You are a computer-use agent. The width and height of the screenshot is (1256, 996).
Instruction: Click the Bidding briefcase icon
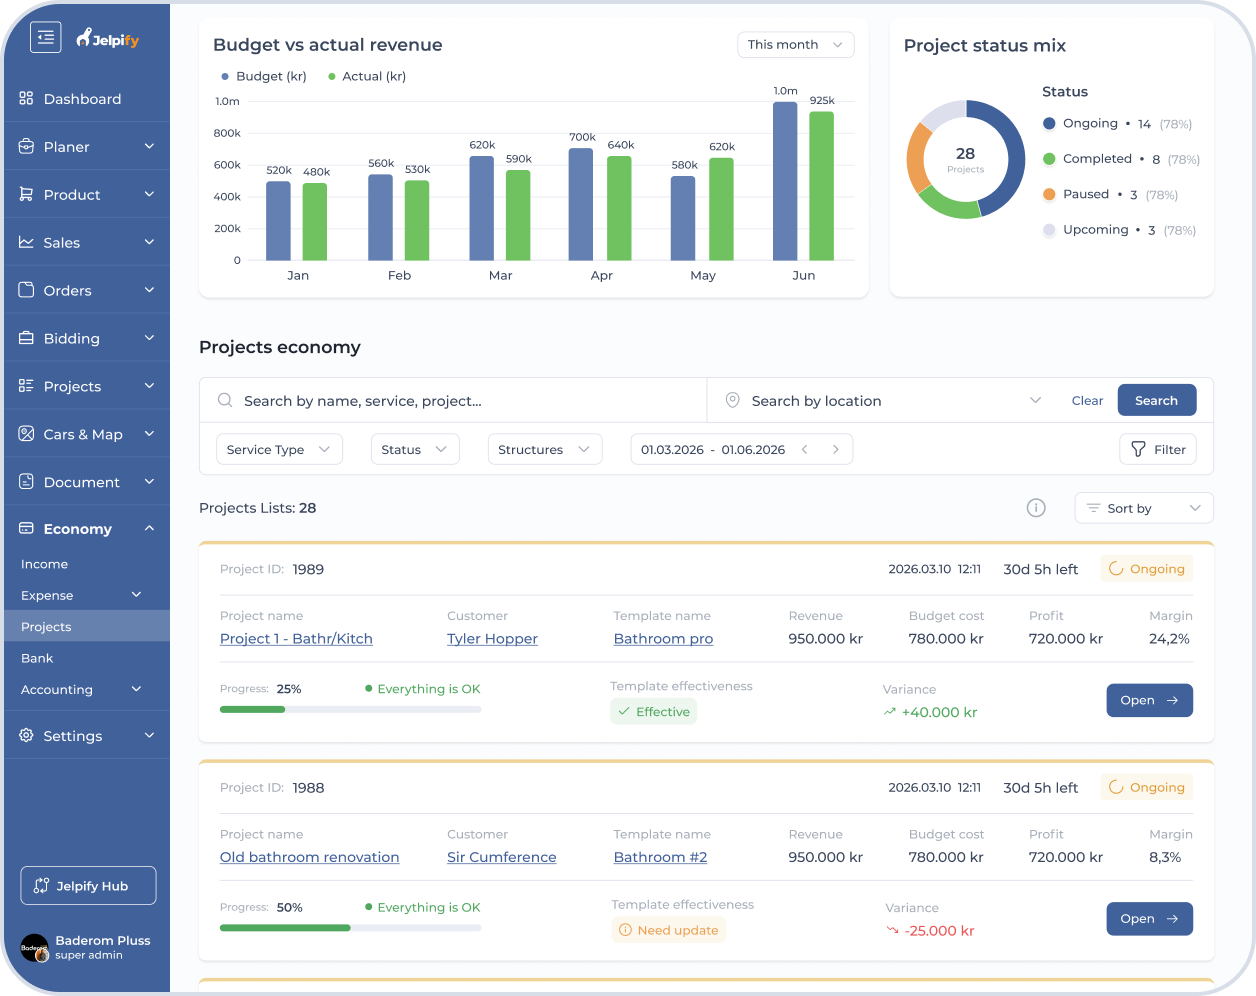(26, 338)
